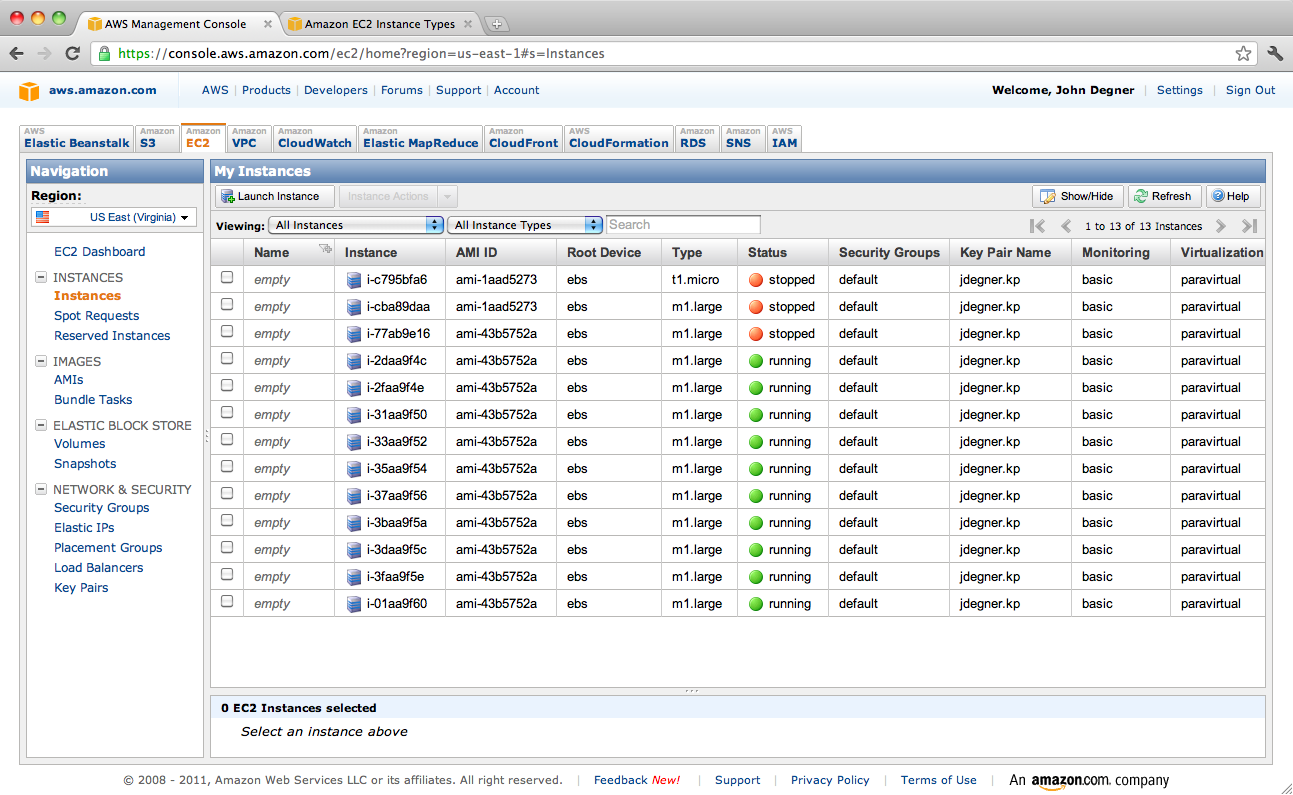This screenshot has height=795, width=1293.
Task: Click the instance Search field
Action: tap(683, 225)
